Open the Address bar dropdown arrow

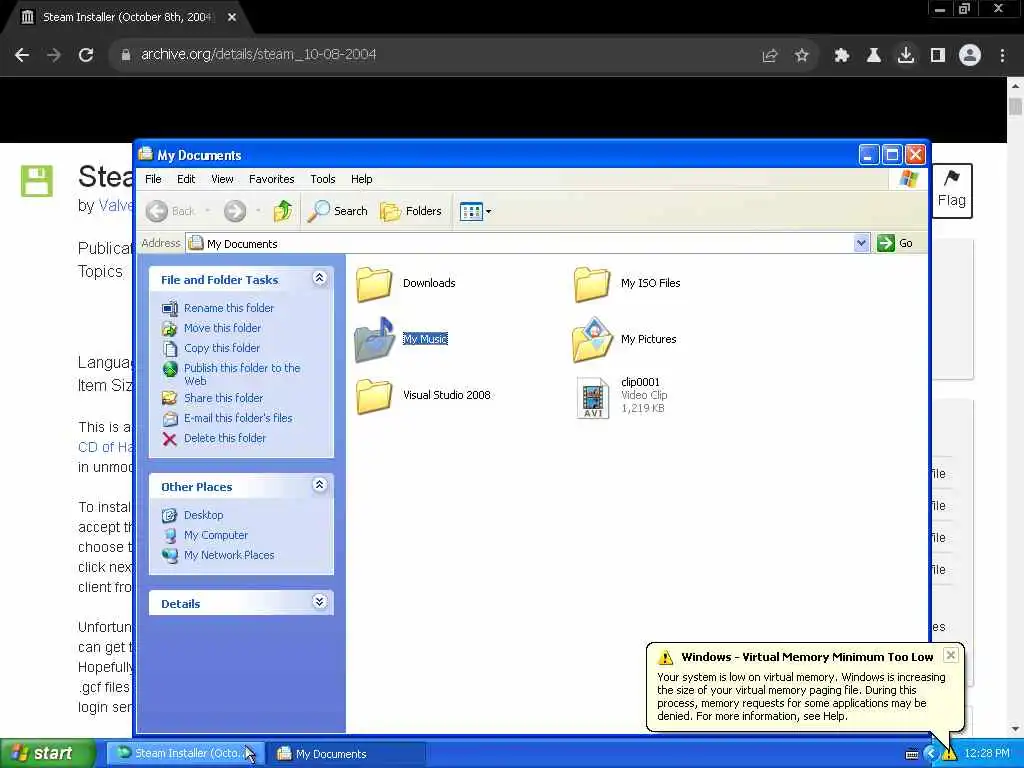point(861,243)
